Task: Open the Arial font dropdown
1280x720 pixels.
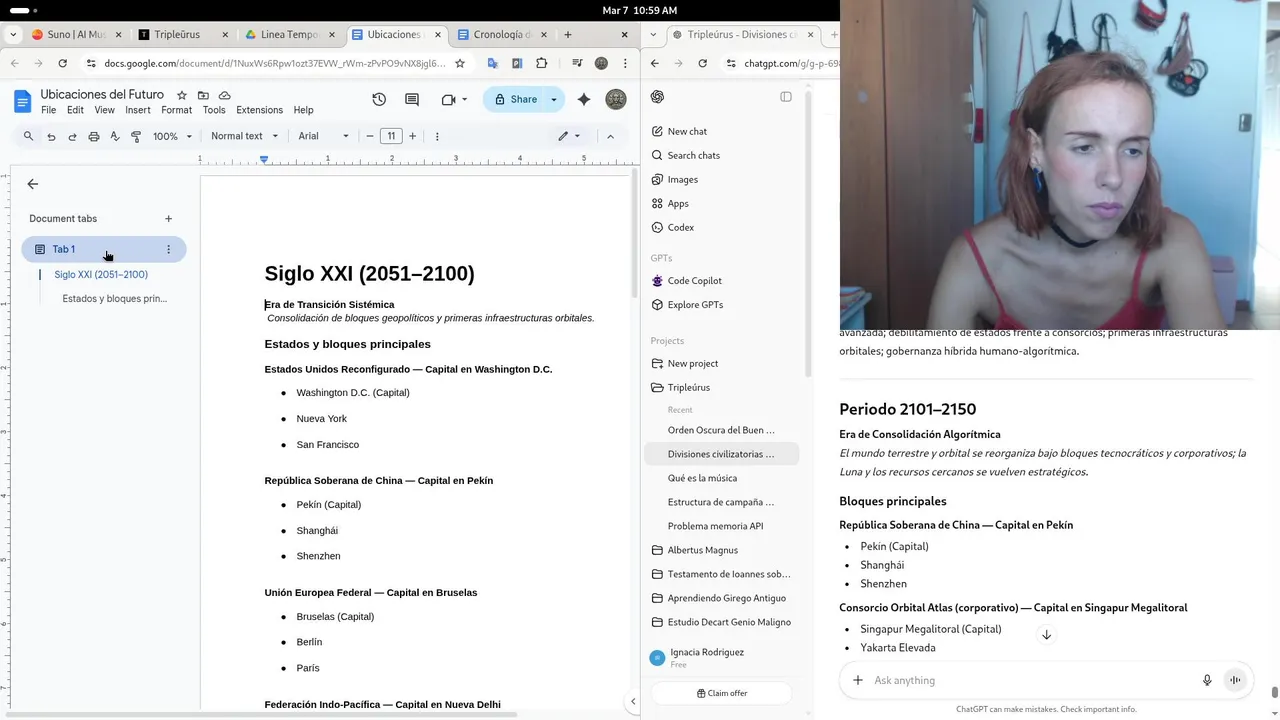Action: (x=323, y=136)
